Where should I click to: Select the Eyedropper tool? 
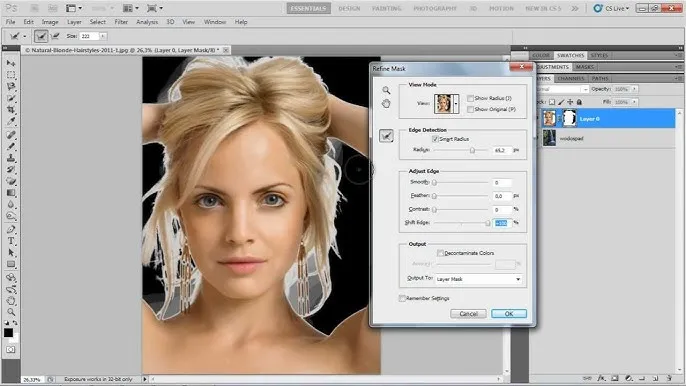point(11,122)
